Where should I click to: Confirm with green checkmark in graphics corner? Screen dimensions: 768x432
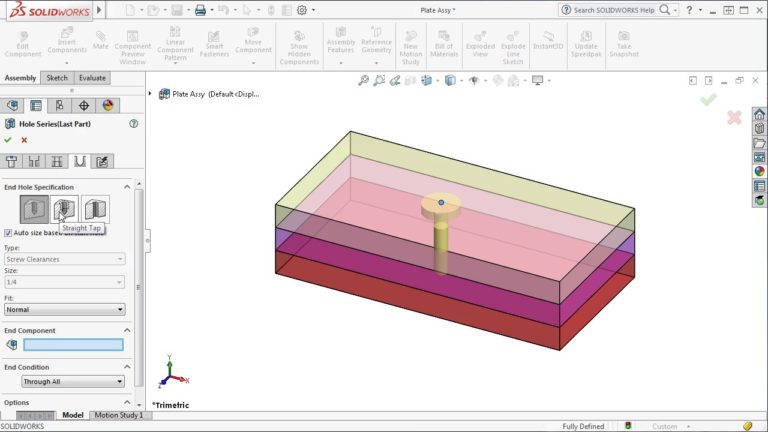[708, 99]
